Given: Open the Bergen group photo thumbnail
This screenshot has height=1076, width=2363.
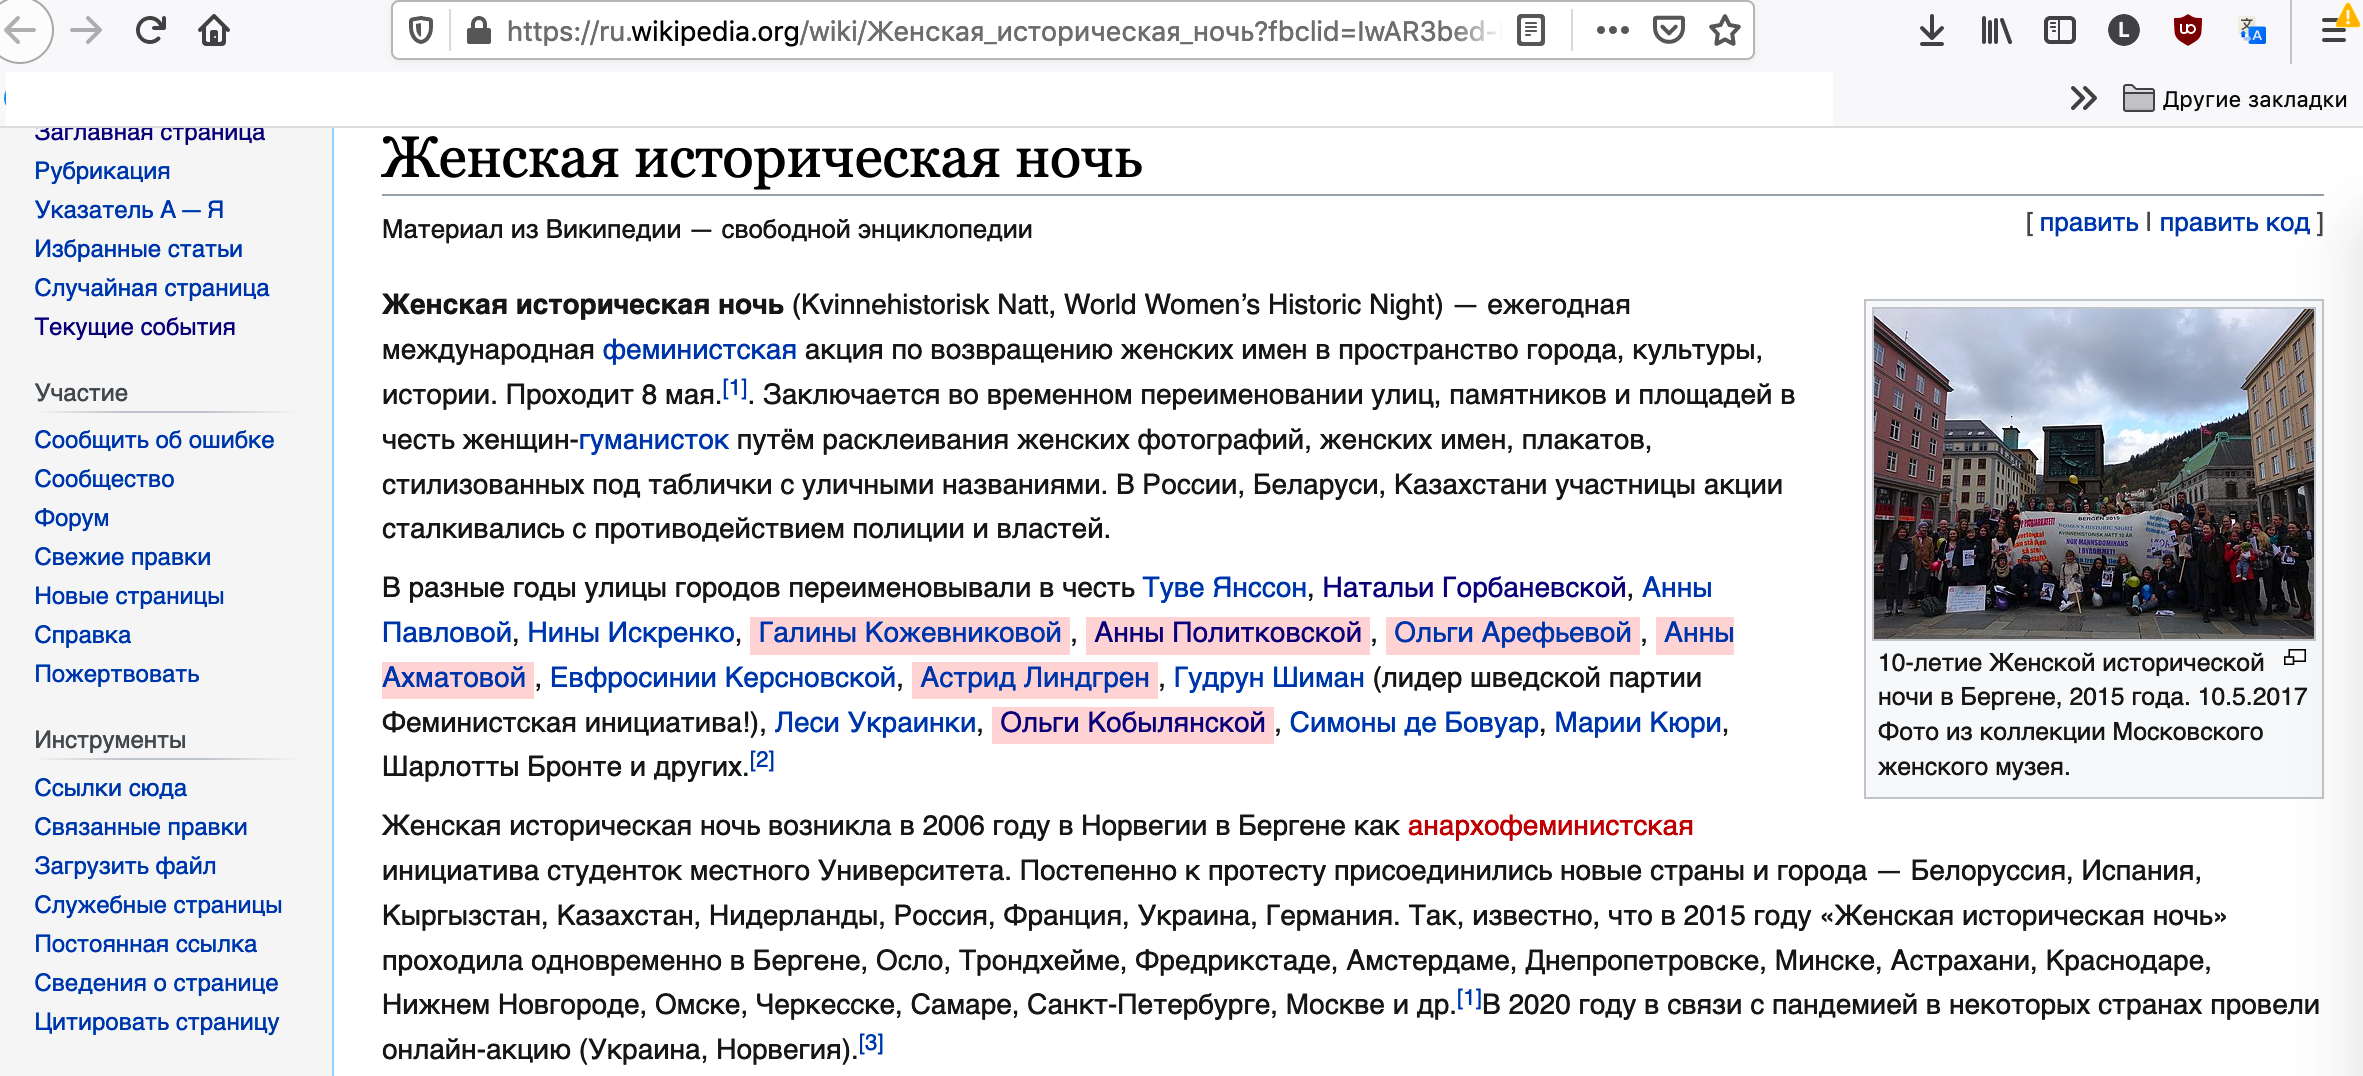Looking at the screenshot, I should (x=2093, y=473).
